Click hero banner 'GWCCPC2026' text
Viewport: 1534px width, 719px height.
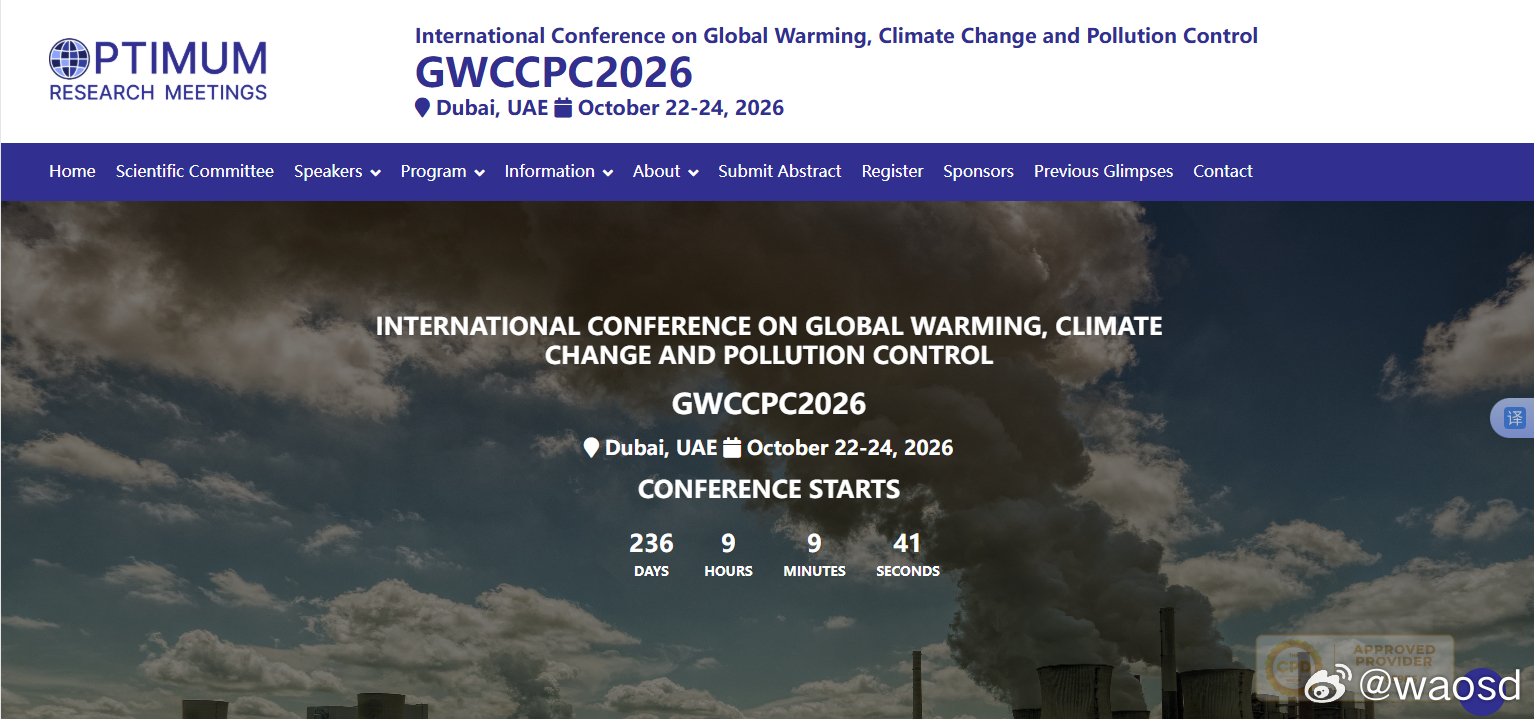769,403
